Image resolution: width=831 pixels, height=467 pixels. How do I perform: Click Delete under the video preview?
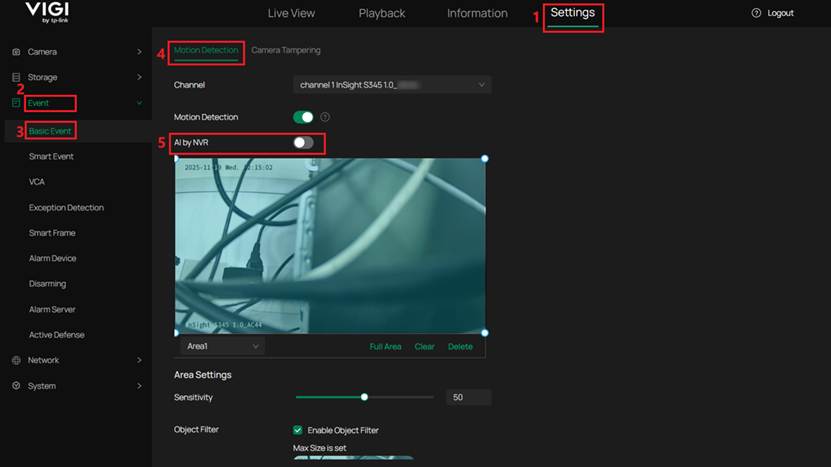coord(460,347)
